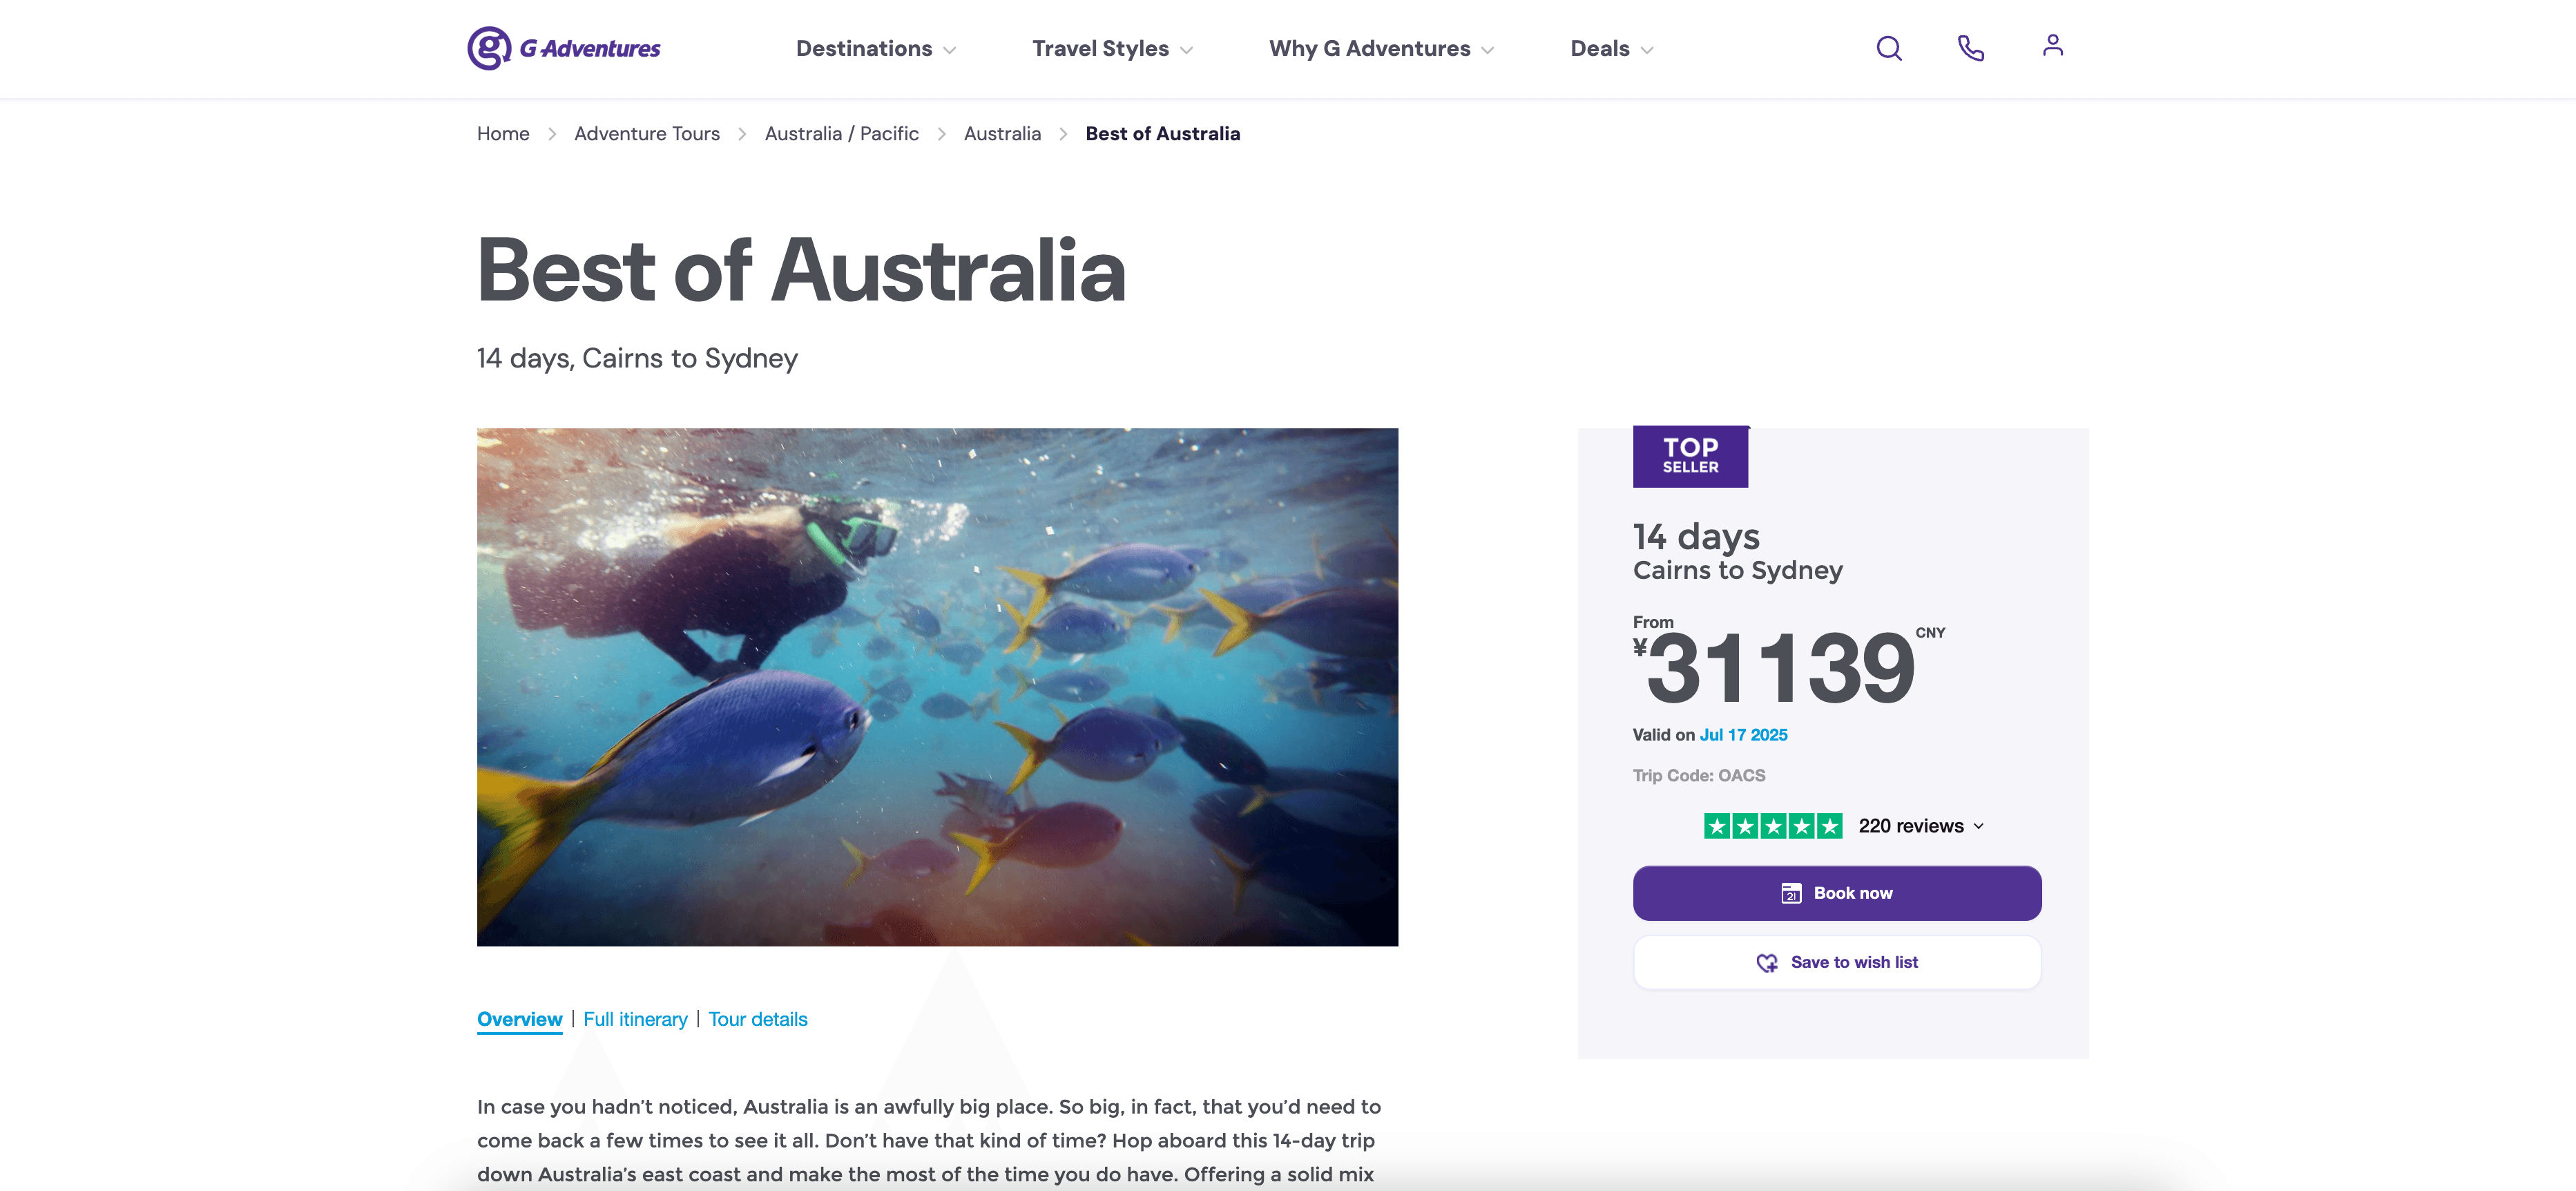Click the Top Seller badge
This screenshot has width=2576, height=1191.
click(1690, 457)
